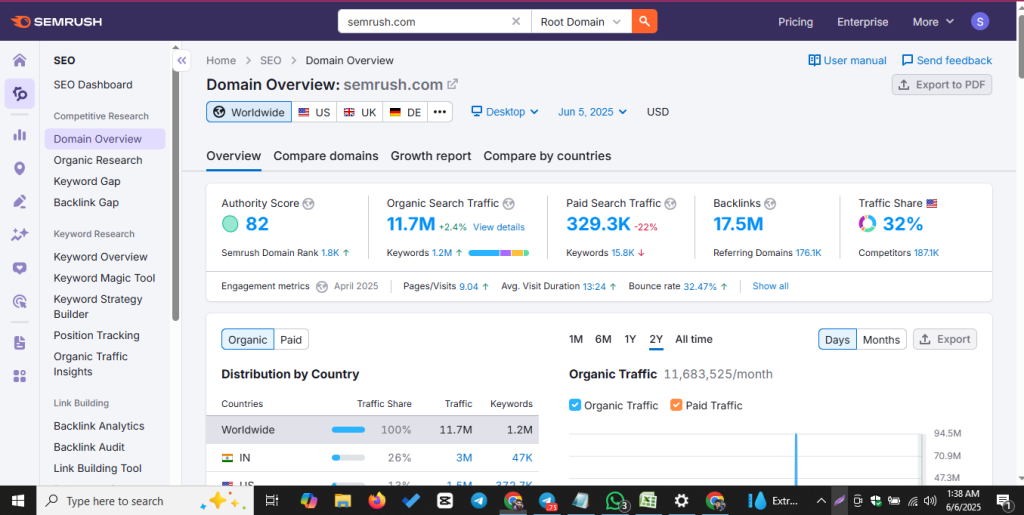Viewport: 1024px width, 515px height.
Task: Click the Export to PDF button
Action: [942, 84]
